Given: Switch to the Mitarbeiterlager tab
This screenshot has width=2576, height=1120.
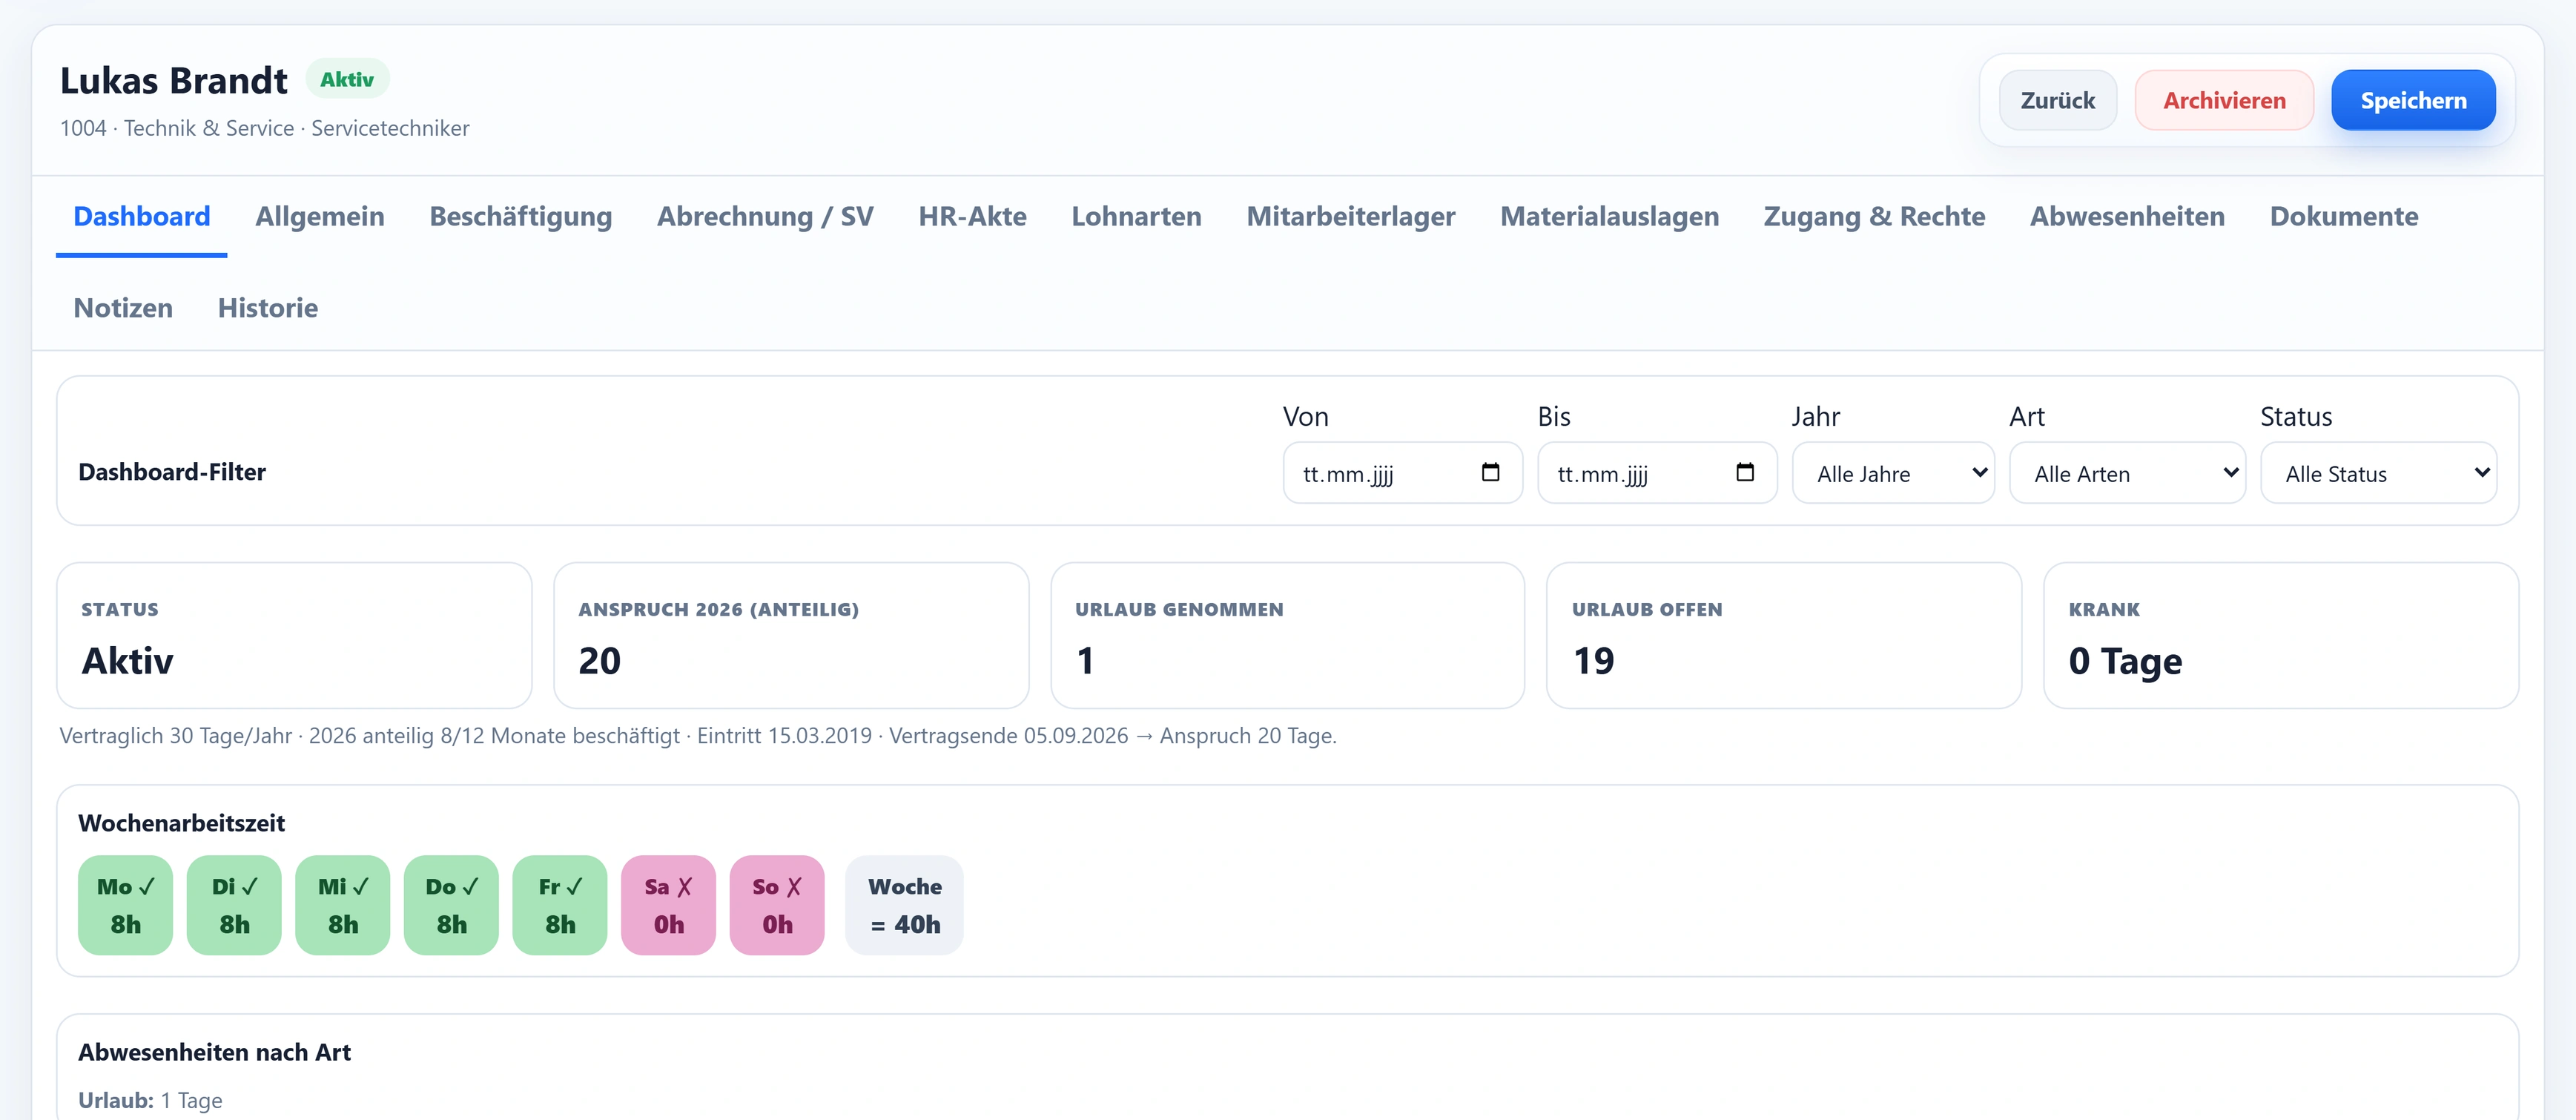Looking at the screenshot, I should coord(1351,216).
